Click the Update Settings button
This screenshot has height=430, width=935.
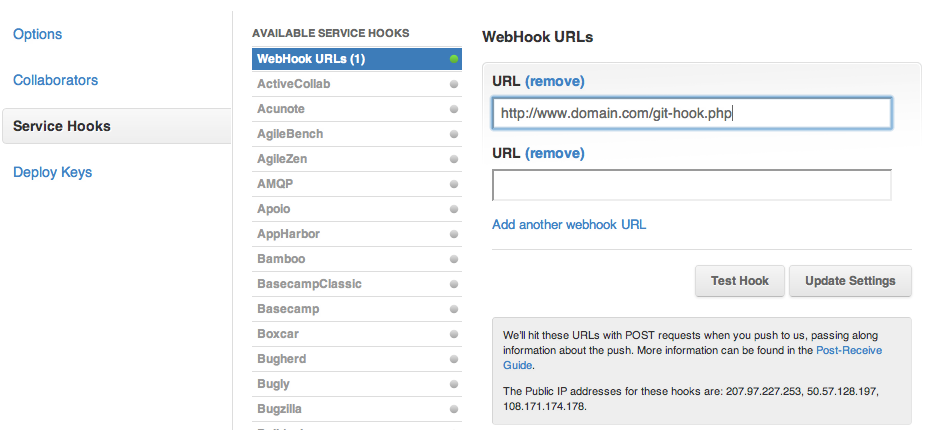pyautogui.click(x=850, y=281)
